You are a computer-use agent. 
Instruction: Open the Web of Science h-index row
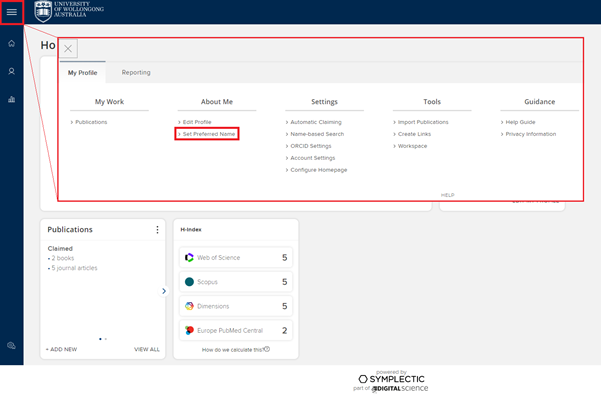coord(236,257)
